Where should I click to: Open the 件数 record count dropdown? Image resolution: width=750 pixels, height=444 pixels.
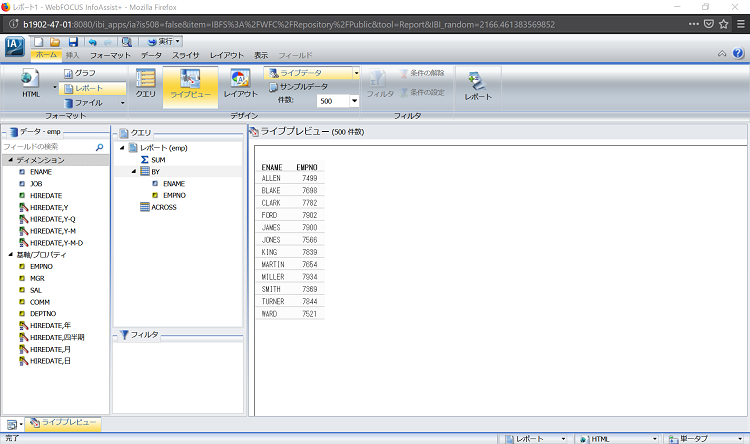[354, 101]
